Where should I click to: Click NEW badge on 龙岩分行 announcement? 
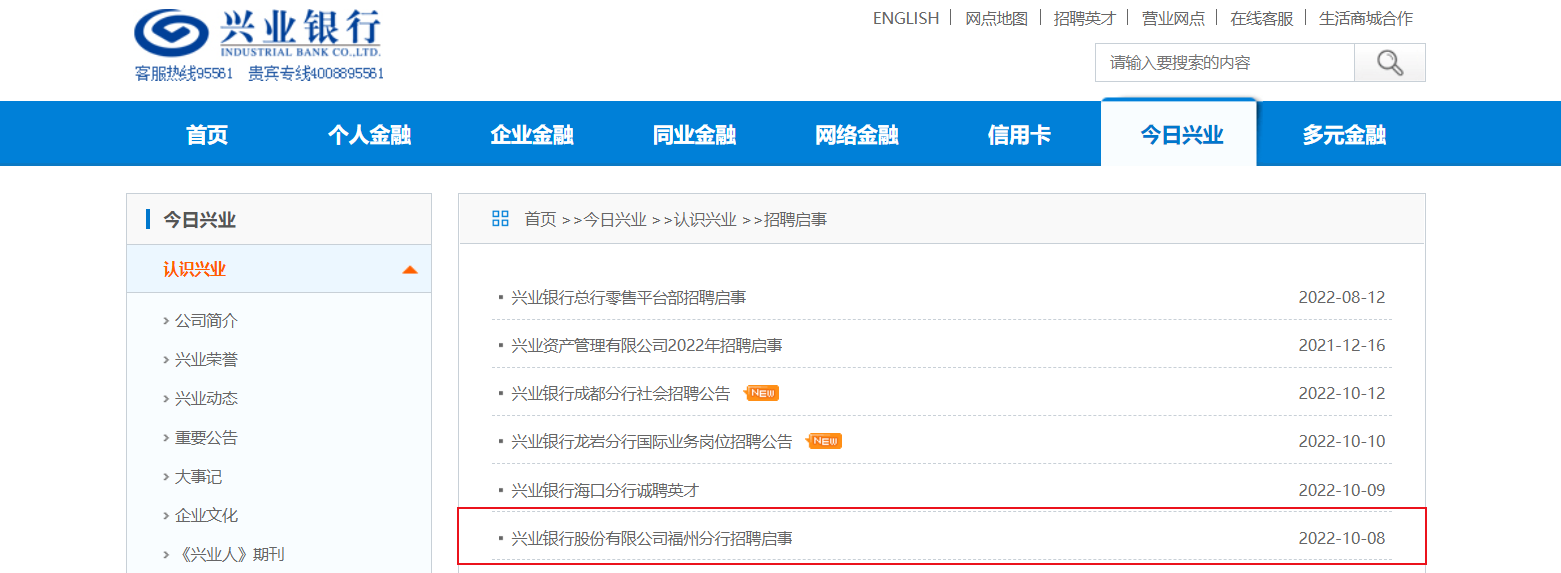[825, 441]
